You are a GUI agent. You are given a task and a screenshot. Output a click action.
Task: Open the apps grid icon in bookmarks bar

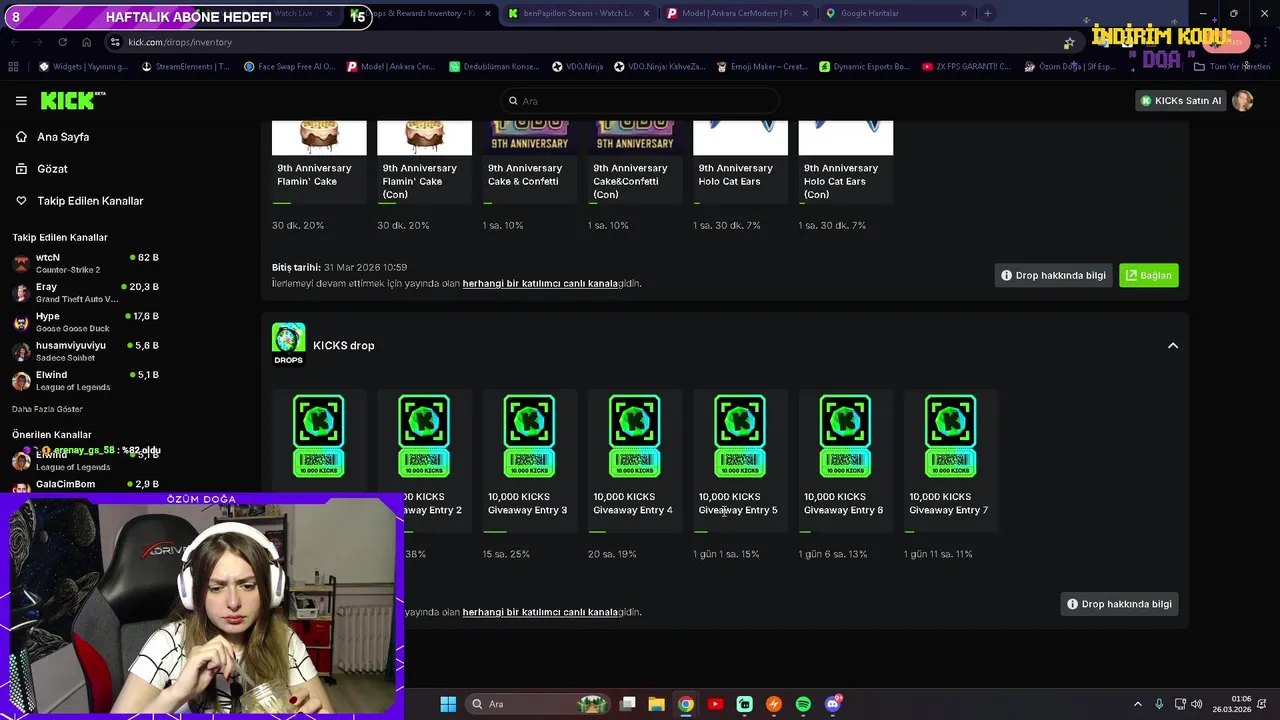[x=13, y=67]
